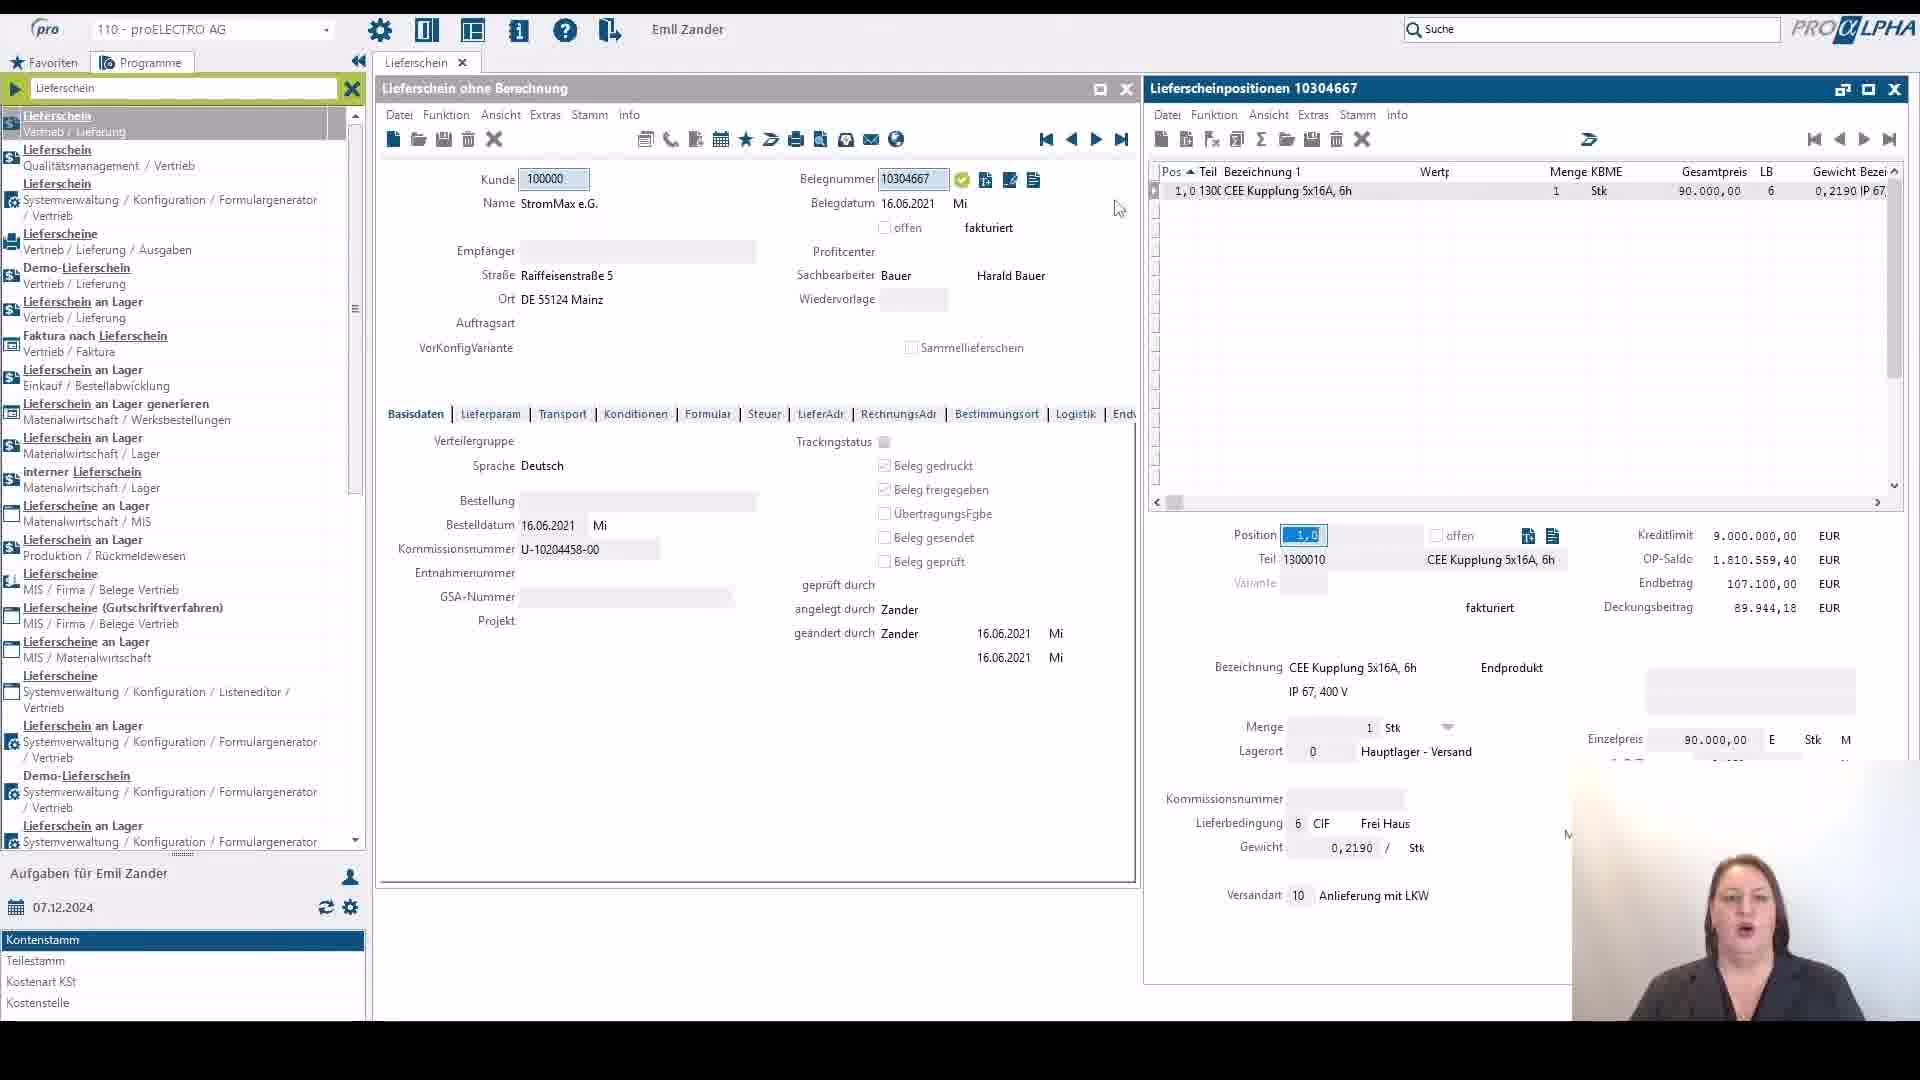
Task: Open the Stamm menu in the Lieferscheinpositionen window
Action: pyautogui.click(x=1357, y=115)
